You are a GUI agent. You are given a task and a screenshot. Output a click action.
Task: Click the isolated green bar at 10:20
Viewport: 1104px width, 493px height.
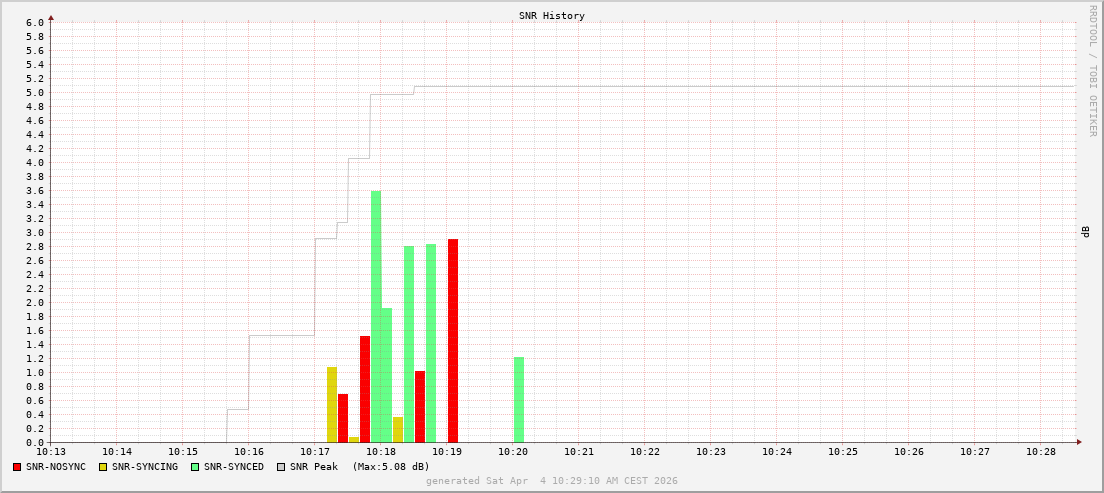coord(519,400)
